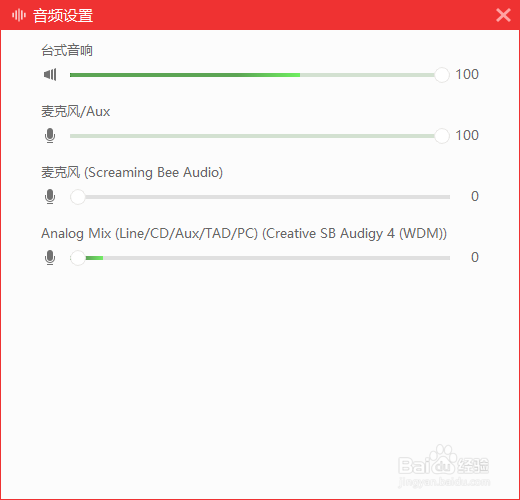Select the 台式音响 device label
520x500 pixels.
(67, 50)
